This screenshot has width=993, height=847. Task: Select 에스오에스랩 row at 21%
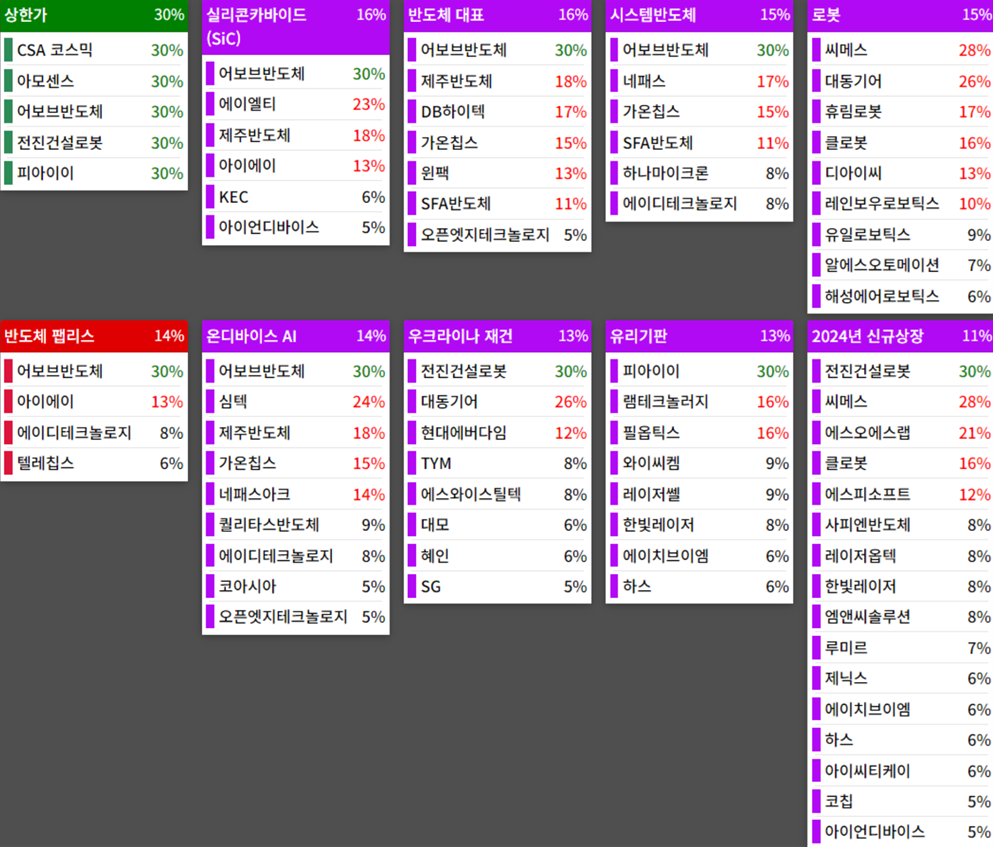pyautogui.click(x=901, y=433)
